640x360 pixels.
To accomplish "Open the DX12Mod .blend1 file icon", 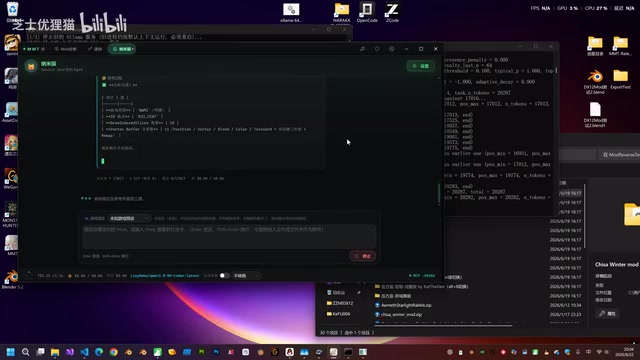I will pyautogui.click(x=595, y=114).
